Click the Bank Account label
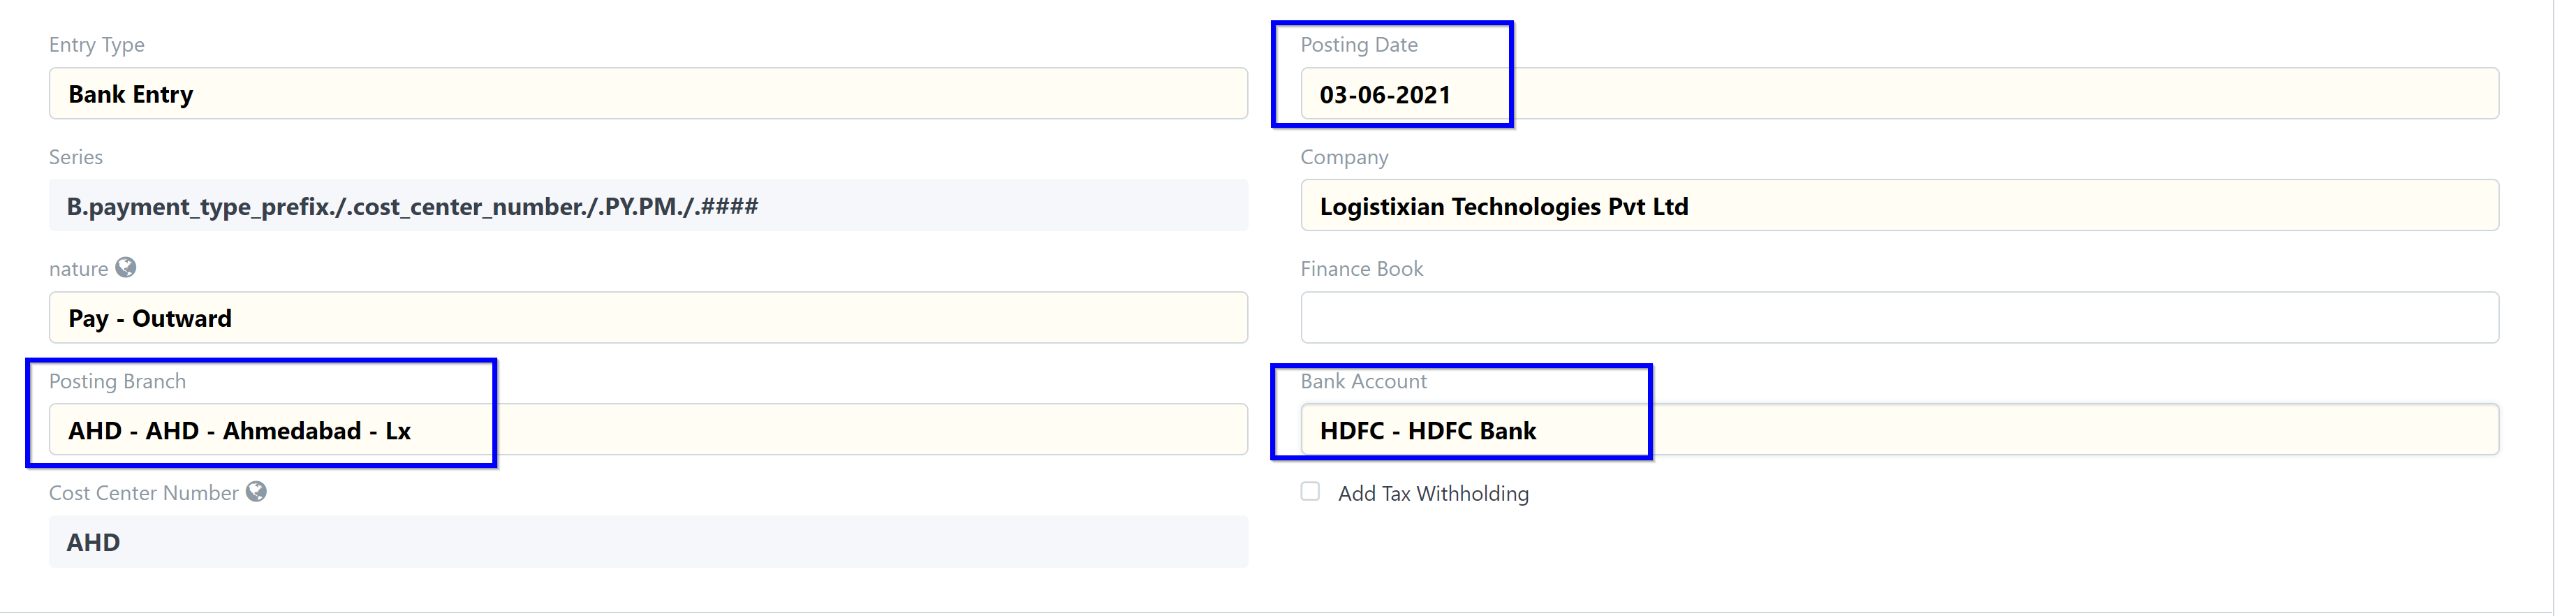2576x616 pixels. pyautogui.click(x=1363, y=381)
